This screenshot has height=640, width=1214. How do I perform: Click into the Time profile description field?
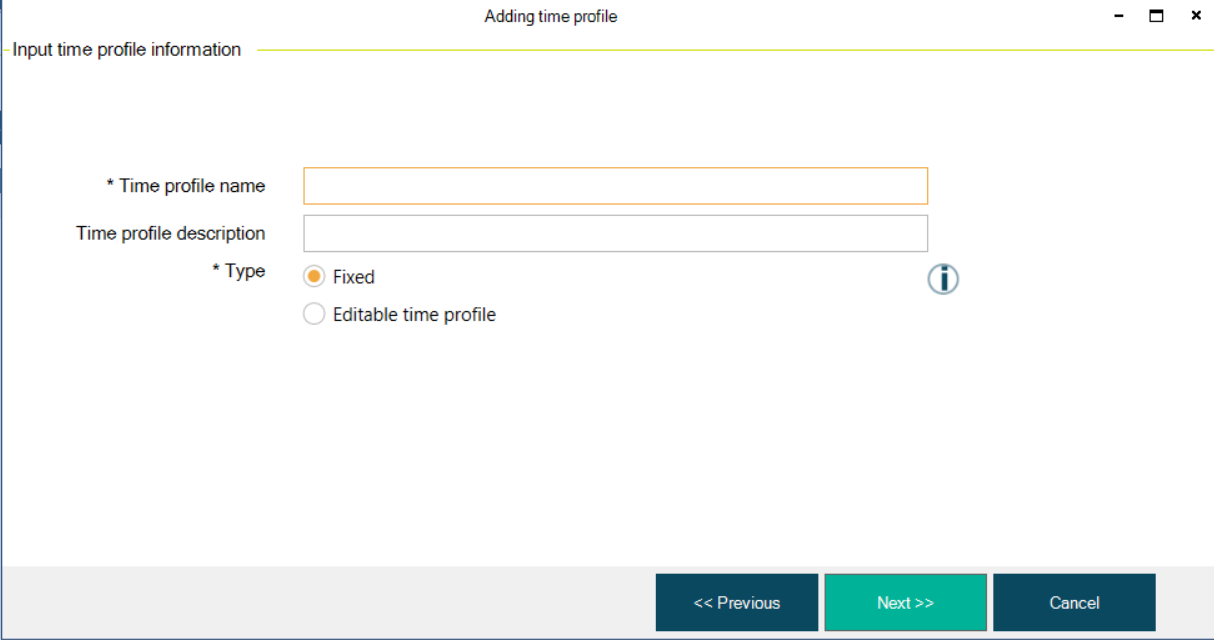coord(615,233)
